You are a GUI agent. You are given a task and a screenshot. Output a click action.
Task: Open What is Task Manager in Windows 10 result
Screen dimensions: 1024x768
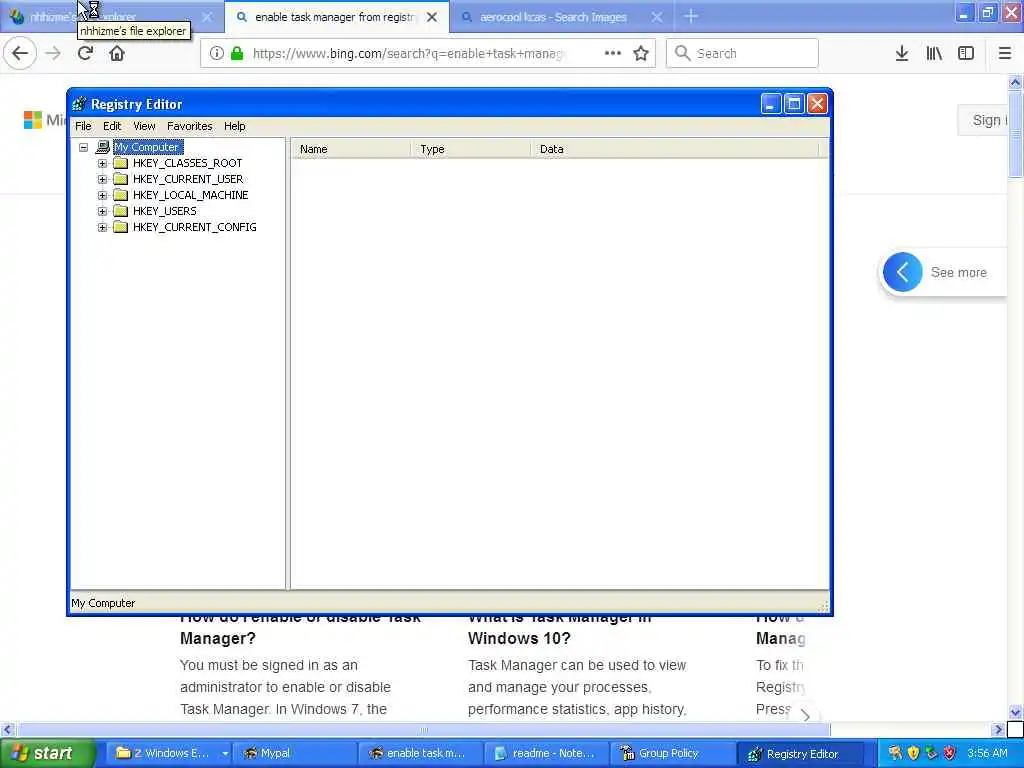point(559,628)
